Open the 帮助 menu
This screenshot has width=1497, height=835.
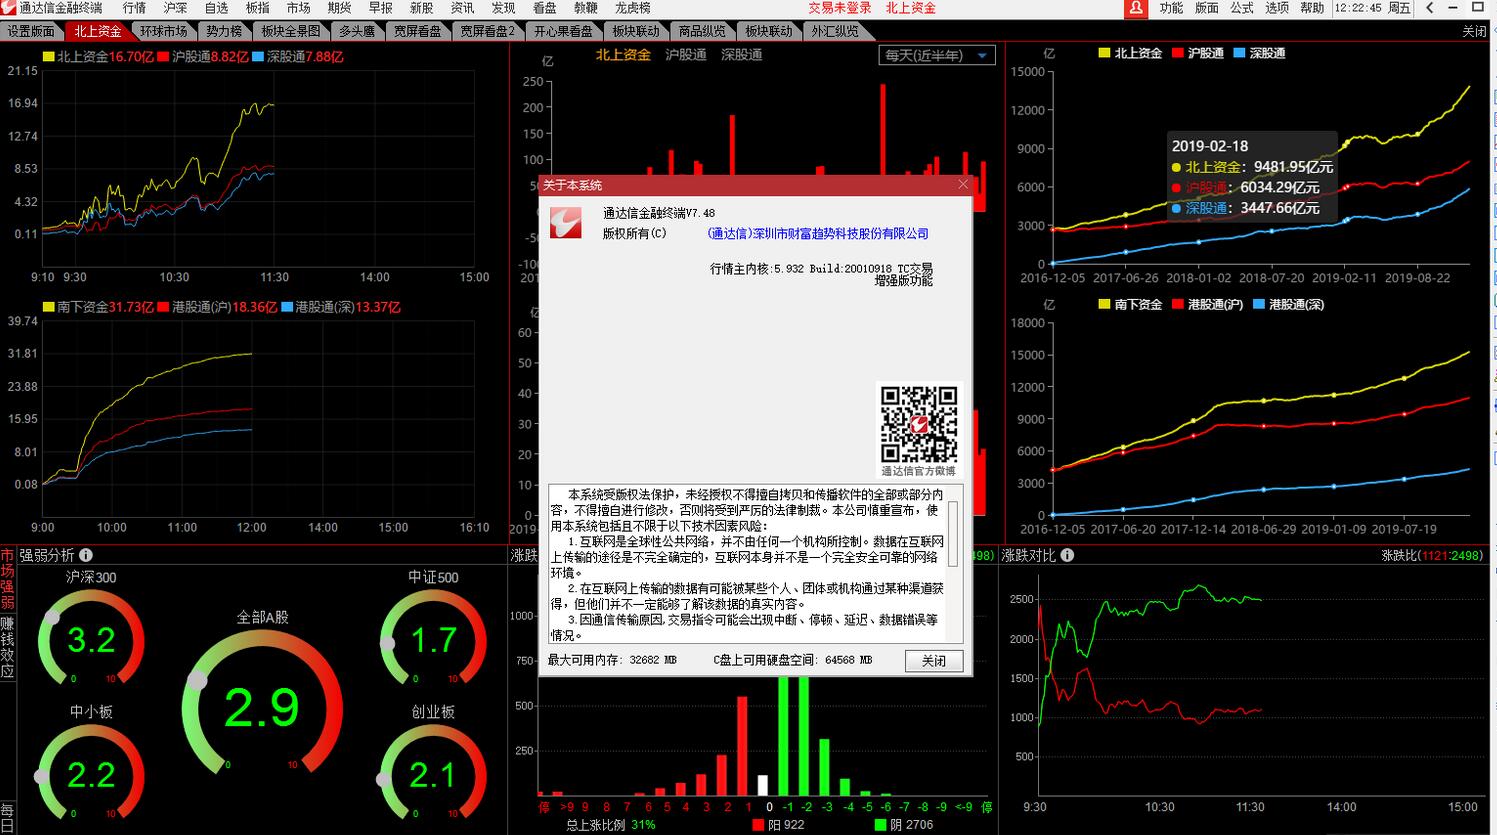[1312, 8]
